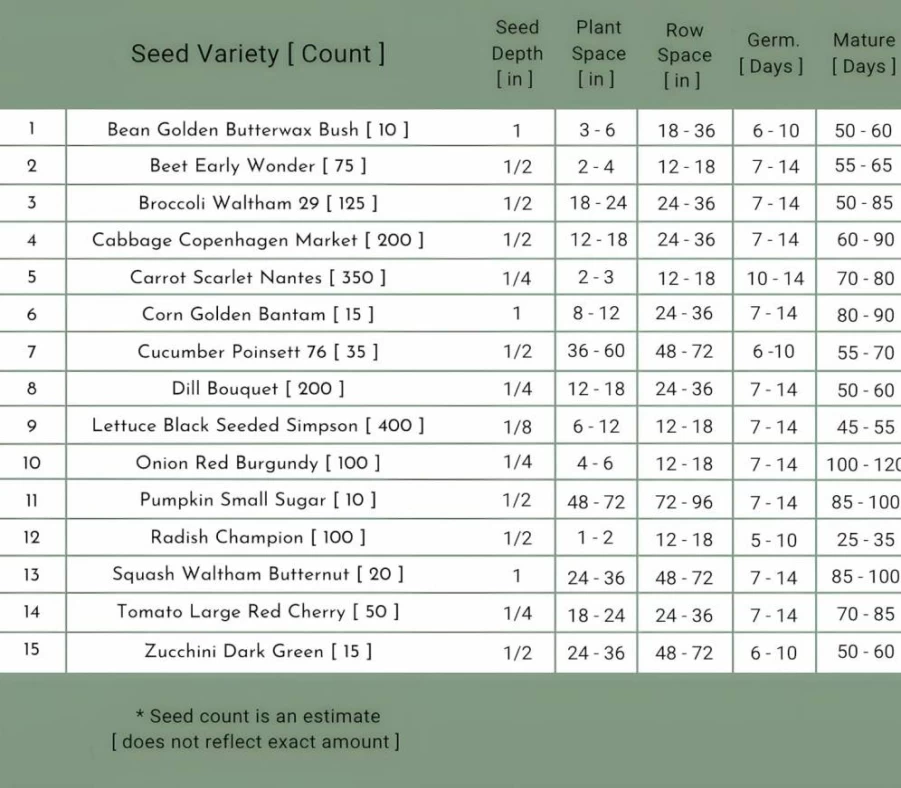Click the Seed Variety [ Count ] header
This screenshot has width=901, height=788.
click(x=258, y=53)
